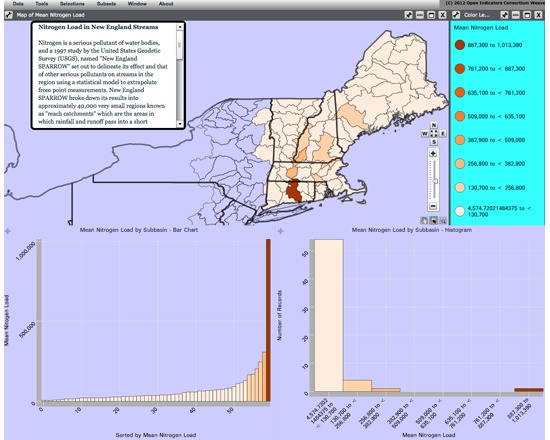
Task: Select the lowest legend bin 4,574.72
Action: pos(493,211)
